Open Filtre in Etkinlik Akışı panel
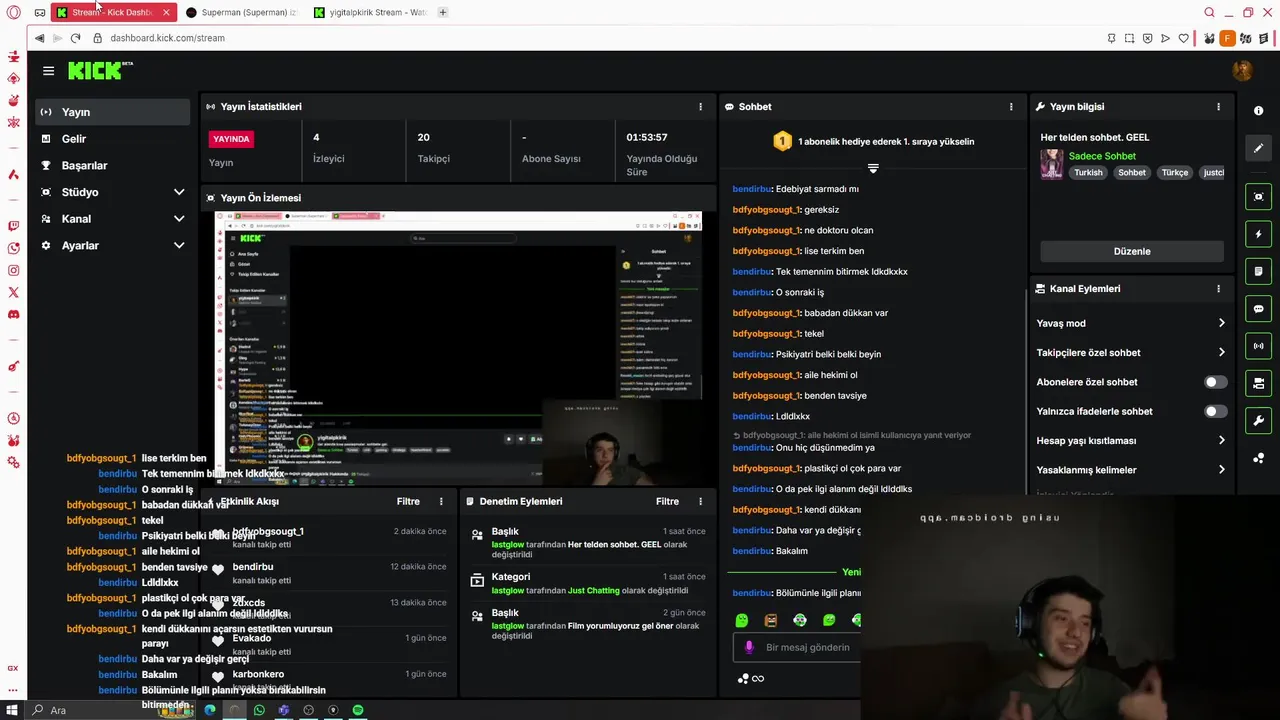Viewport: 1280px width, 720px height. [408, 501]
